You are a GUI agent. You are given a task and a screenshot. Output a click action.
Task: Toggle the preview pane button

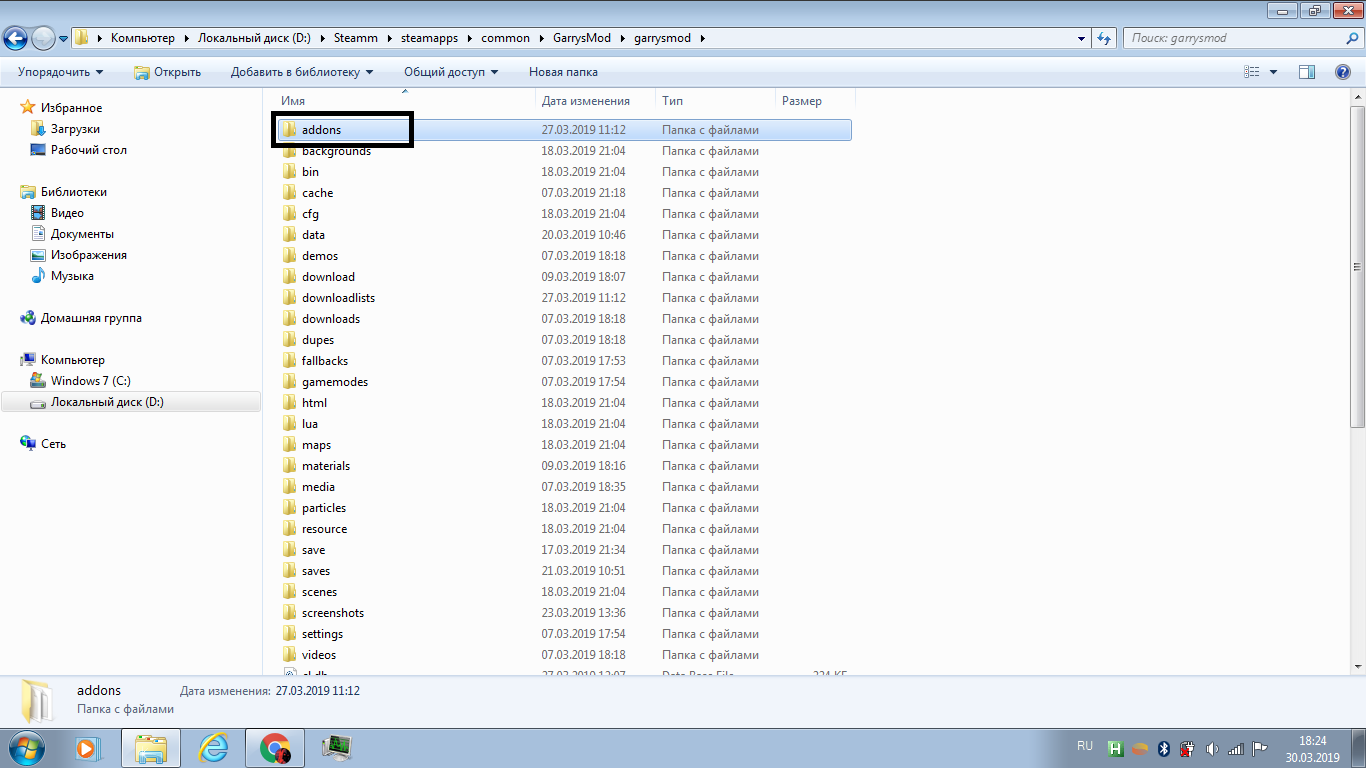tap(1306, 72)
